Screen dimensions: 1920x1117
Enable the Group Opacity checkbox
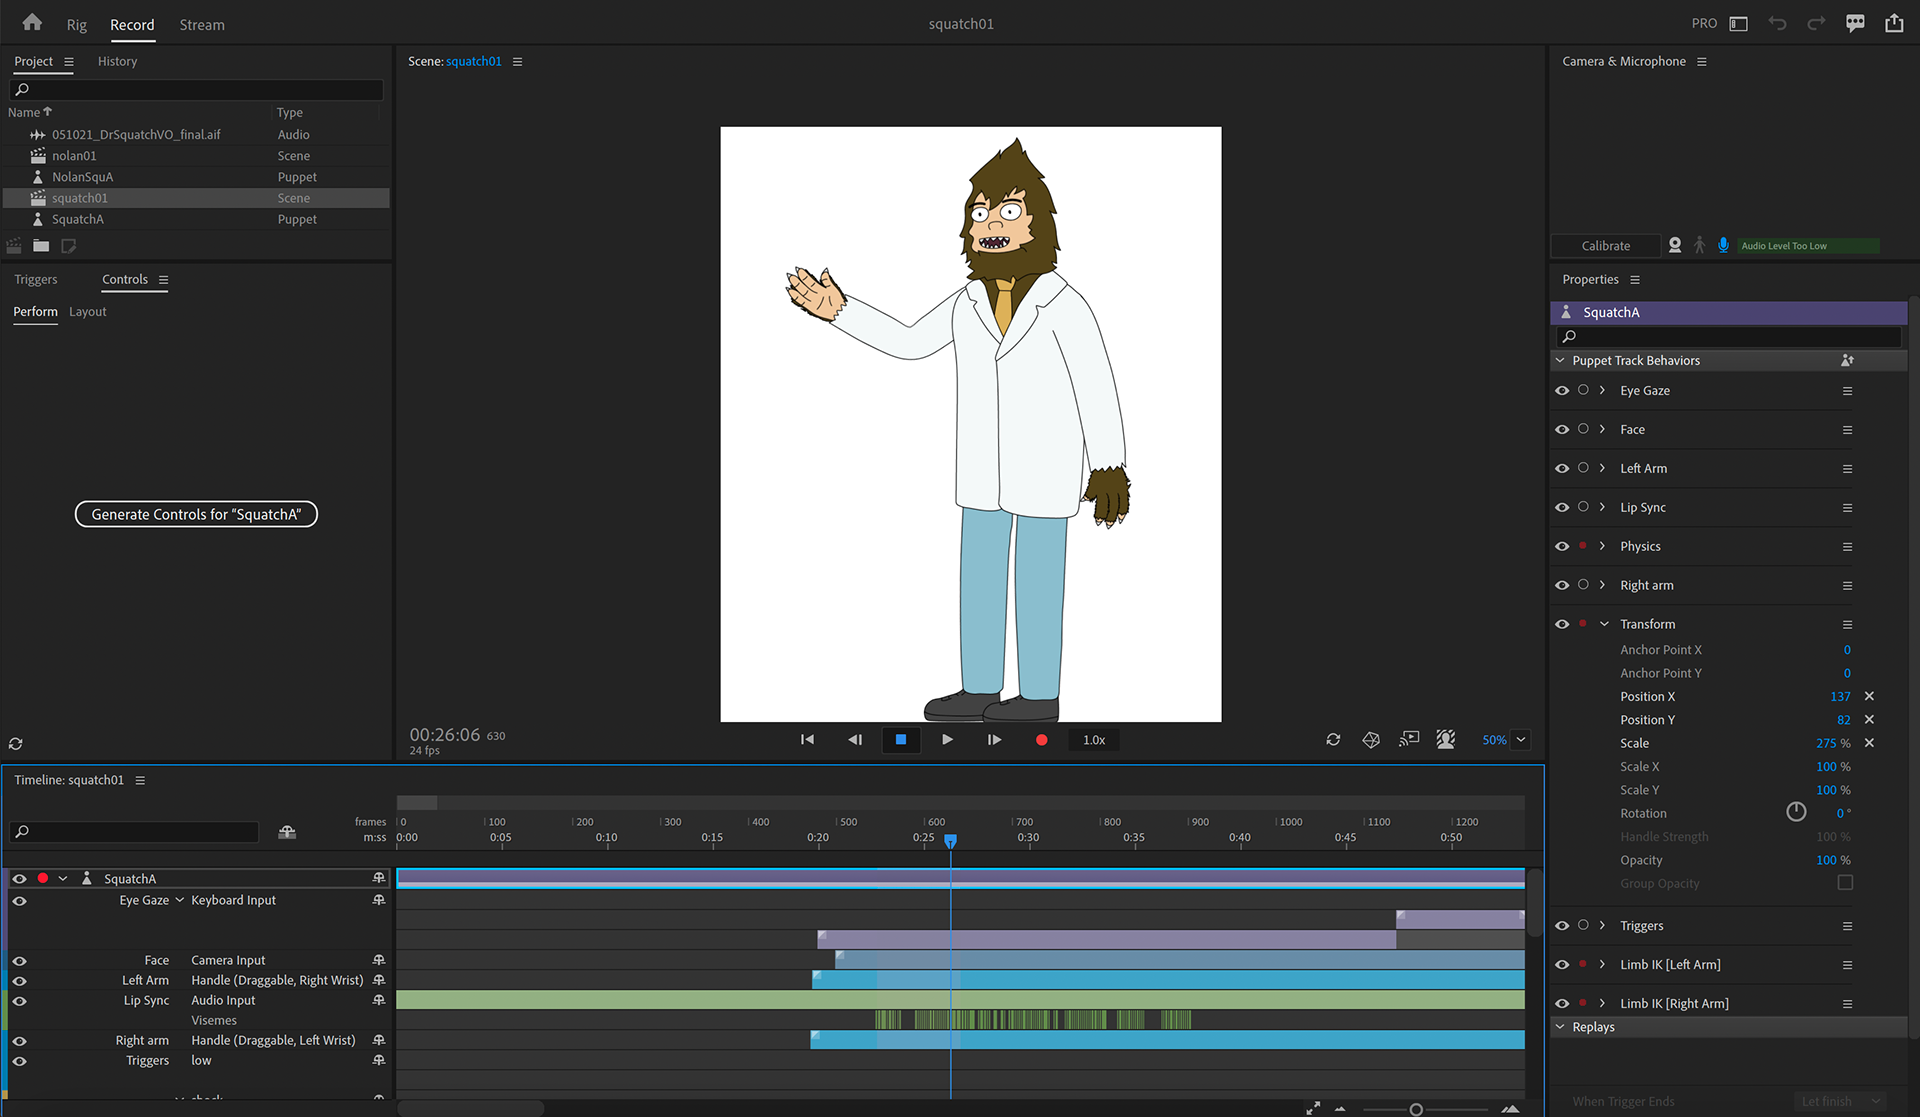[x=1845, y=883]
